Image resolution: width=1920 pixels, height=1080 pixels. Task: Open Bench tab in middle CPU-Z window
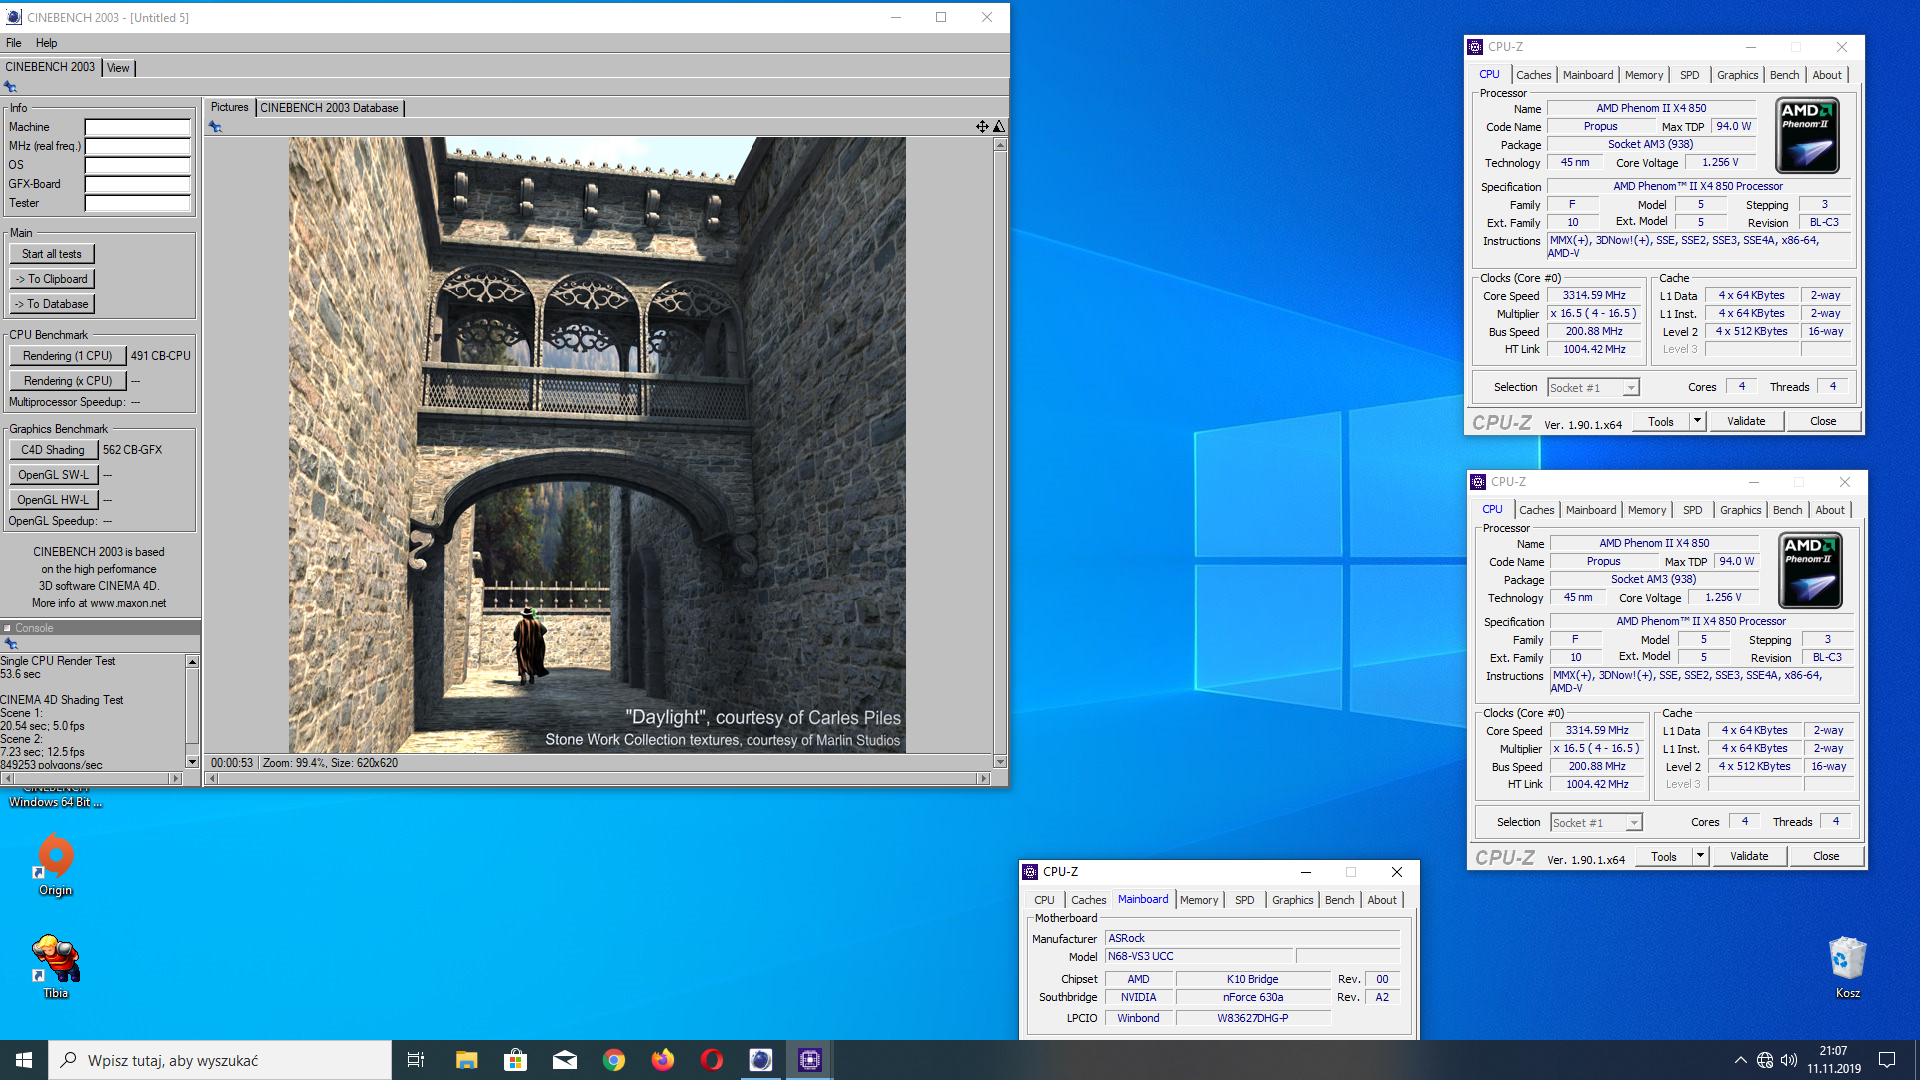click(x=1787, y=510)
